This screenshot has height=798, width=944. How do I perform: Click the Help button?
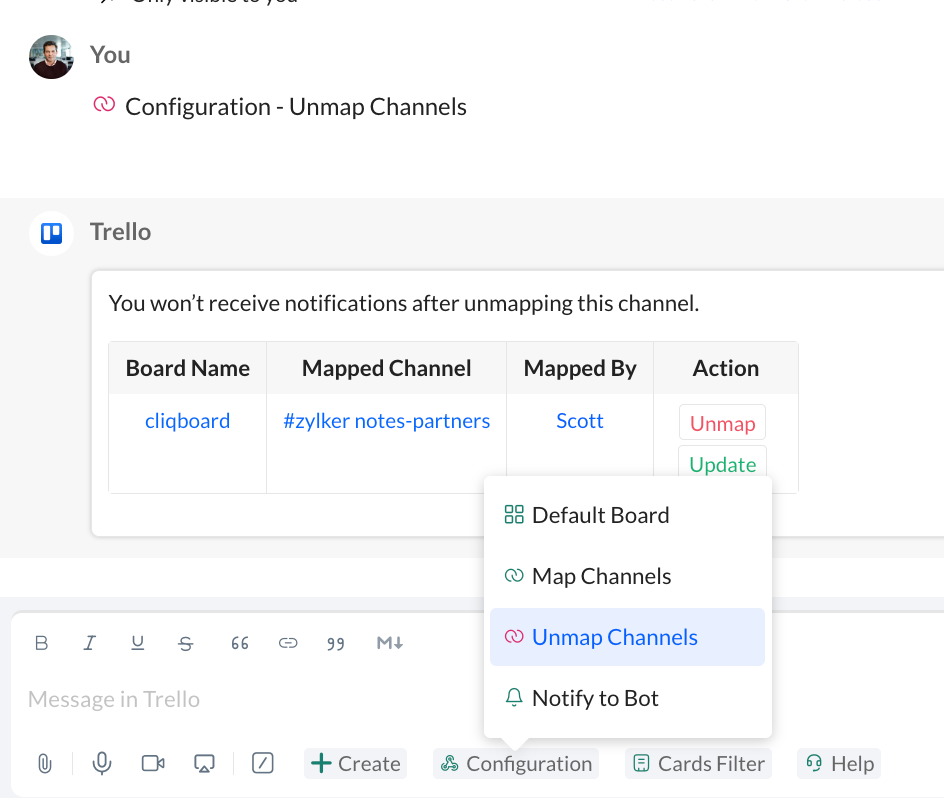839,764
